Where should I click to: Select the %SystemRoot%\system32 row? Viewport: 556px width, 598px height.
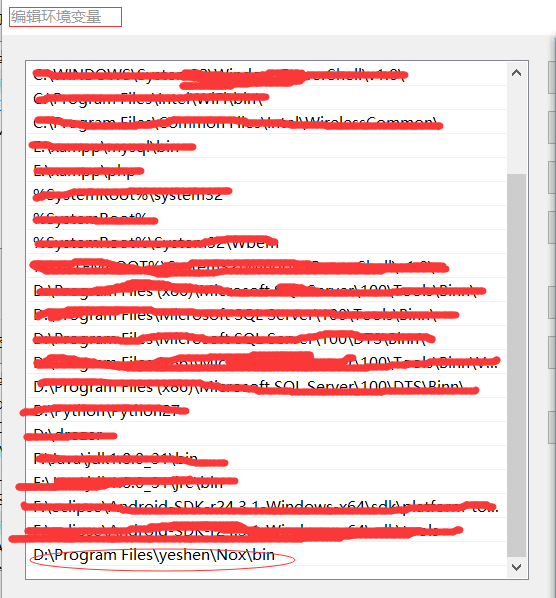(267, 194)
